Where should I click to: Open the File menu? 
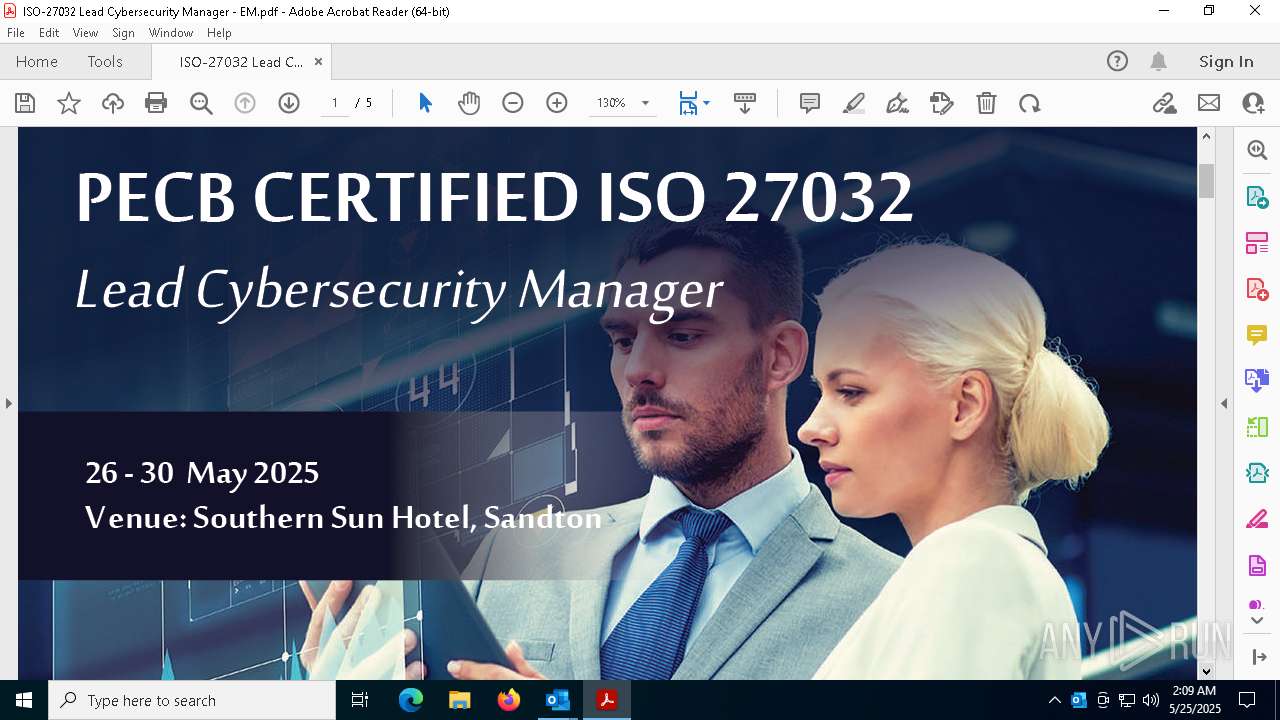click(16, 33)
